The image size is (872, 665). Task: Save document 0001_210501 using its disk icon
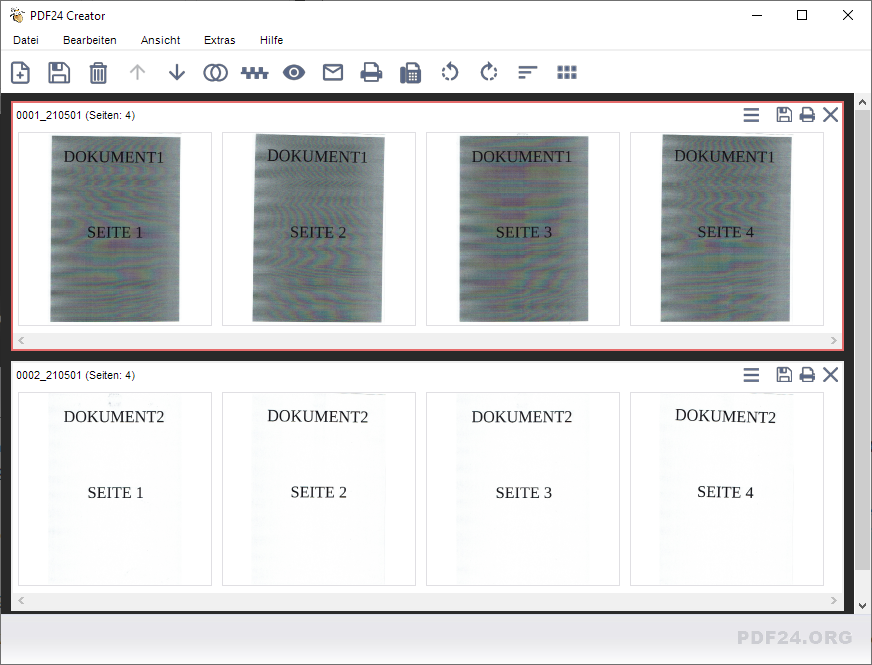pos(784,115)
